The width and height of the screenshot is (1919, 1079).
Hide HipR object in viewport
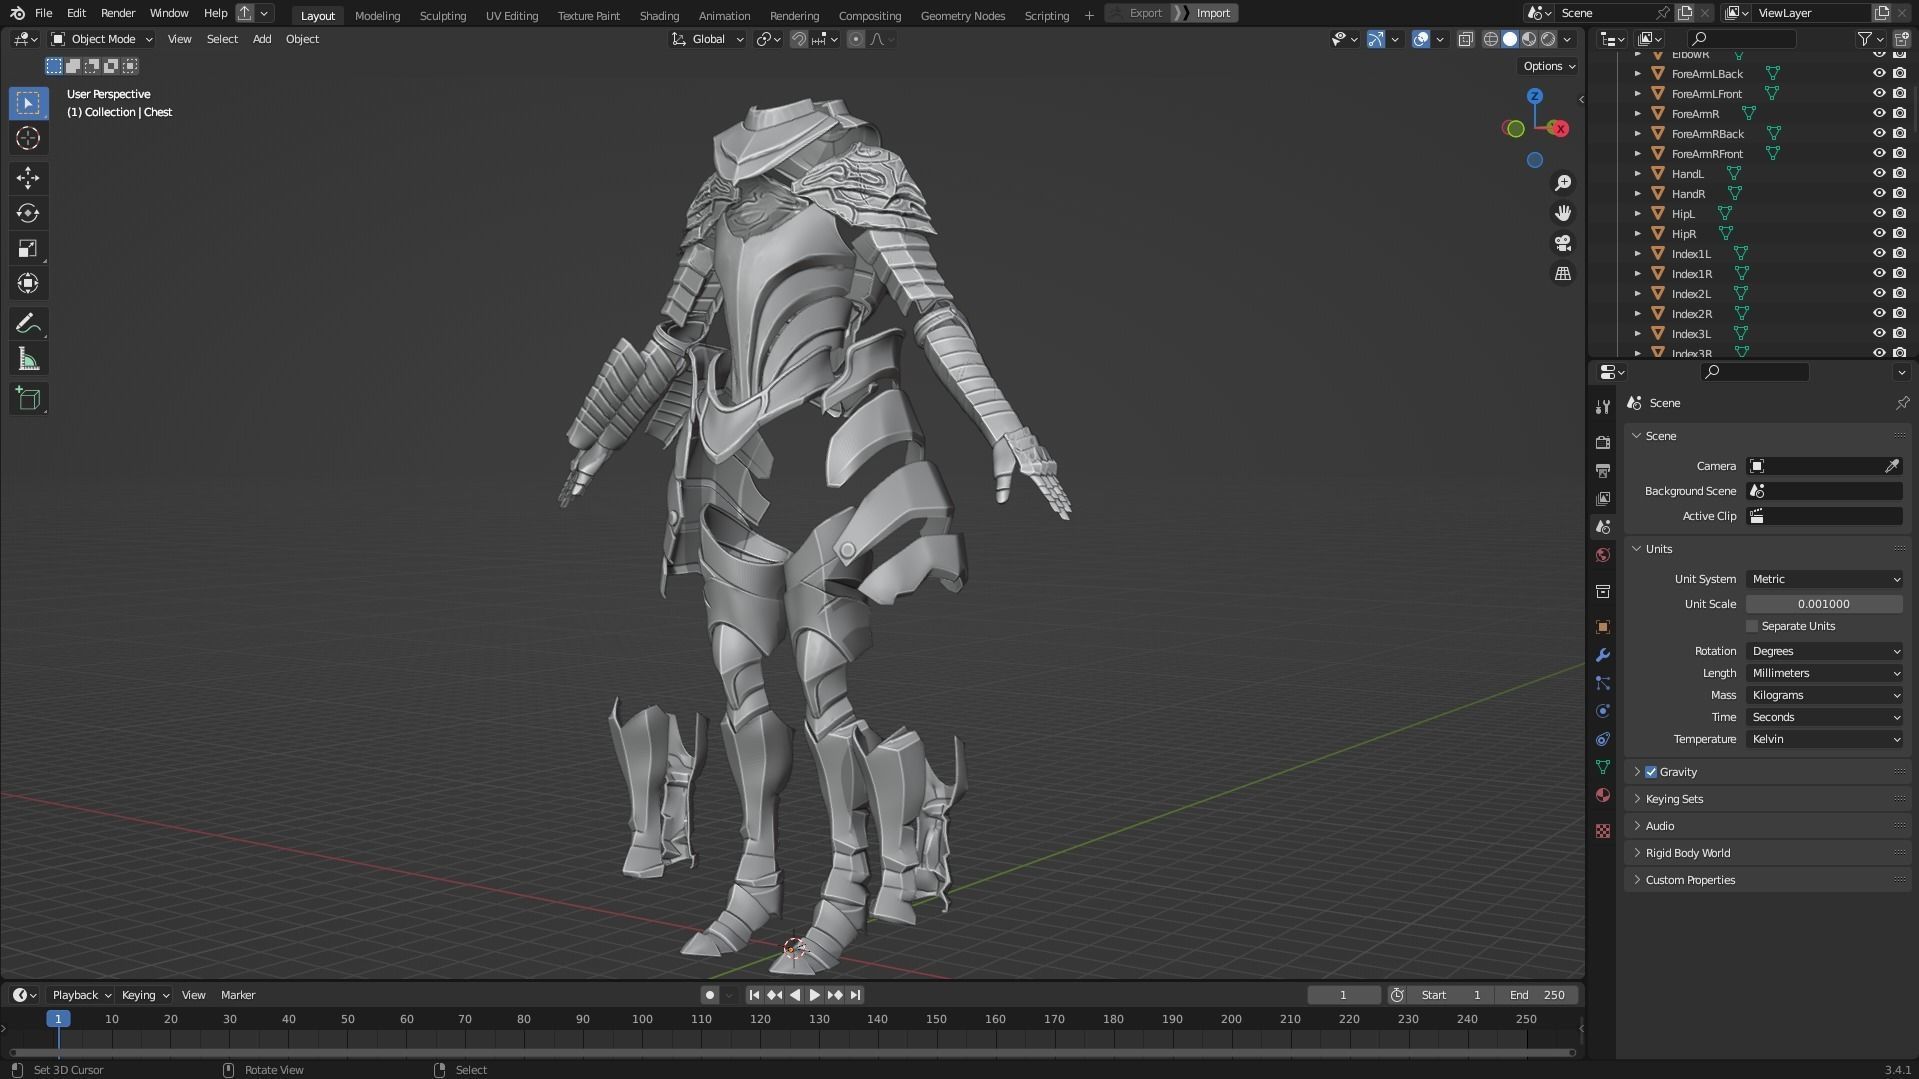pos(1879,233)
